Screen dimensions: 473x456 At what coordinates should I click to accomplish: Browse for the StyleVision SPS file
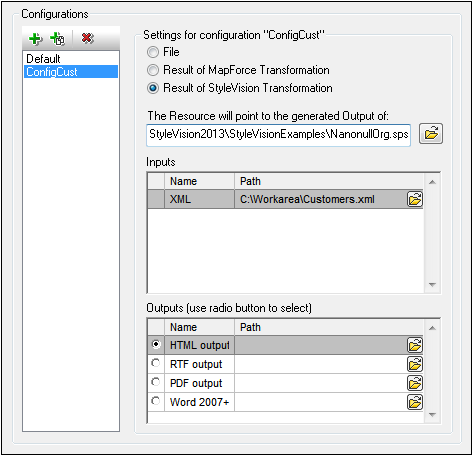(431, 134)
